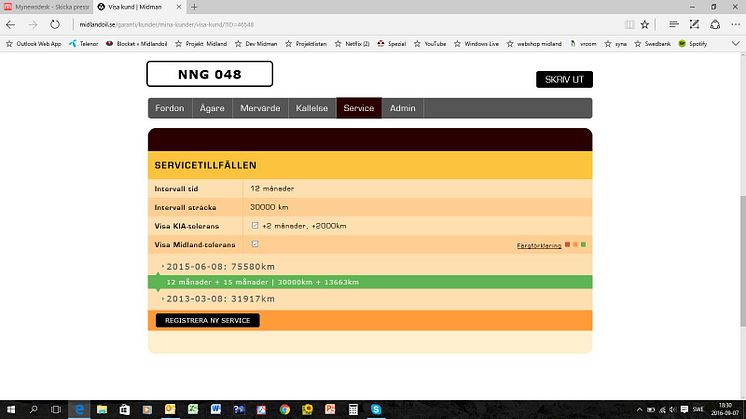The width and height of the screenshot is (746, 419).
Task: Expand the 2015-06-08 75580km service entry
Action: [x=218, y=266]
